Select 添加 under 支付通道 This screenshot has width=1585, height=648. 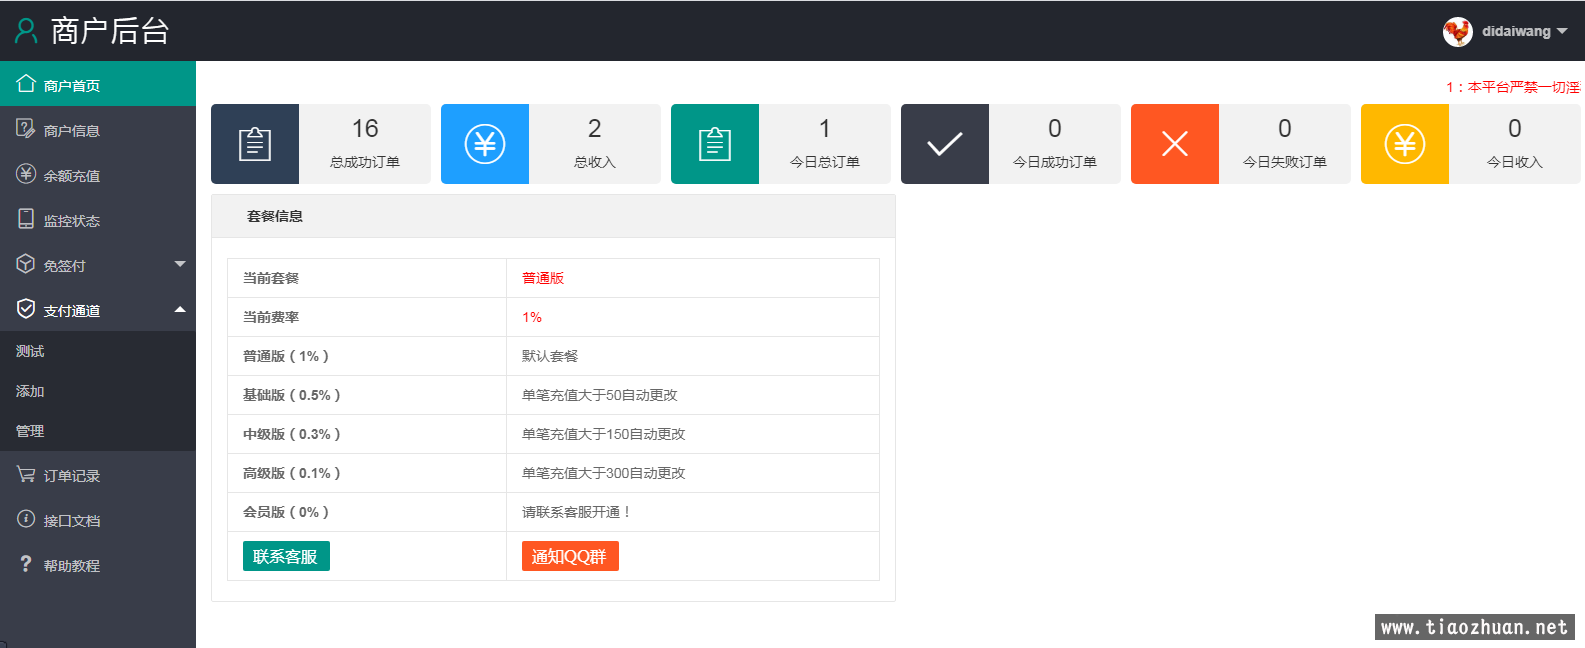(98, 391)
